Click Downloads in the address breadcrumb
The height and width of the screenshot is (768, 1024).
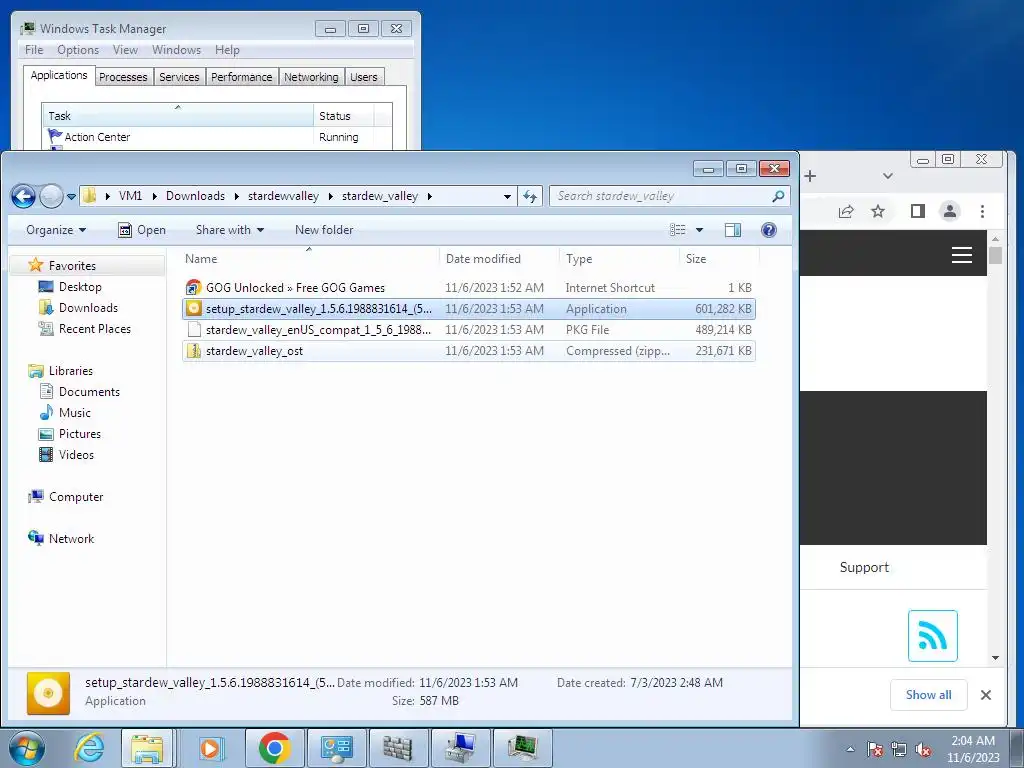point(195,196)
